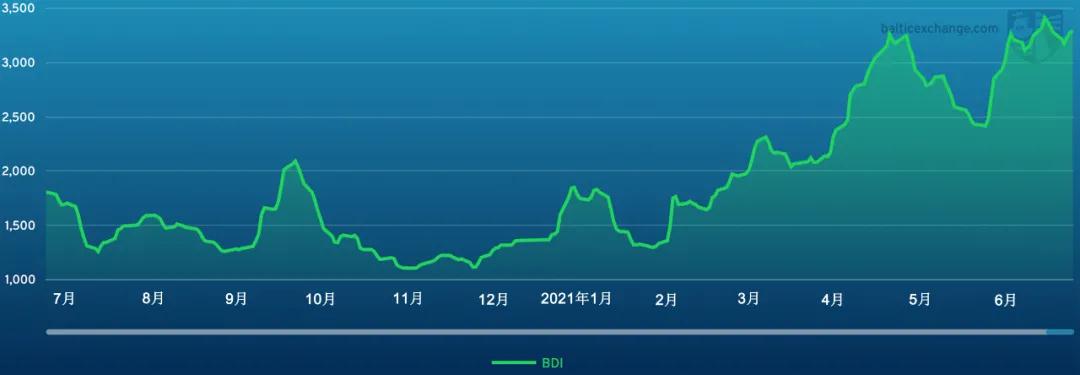Select the 2021年1月 axis label
1080x375 pixels.
577,298
